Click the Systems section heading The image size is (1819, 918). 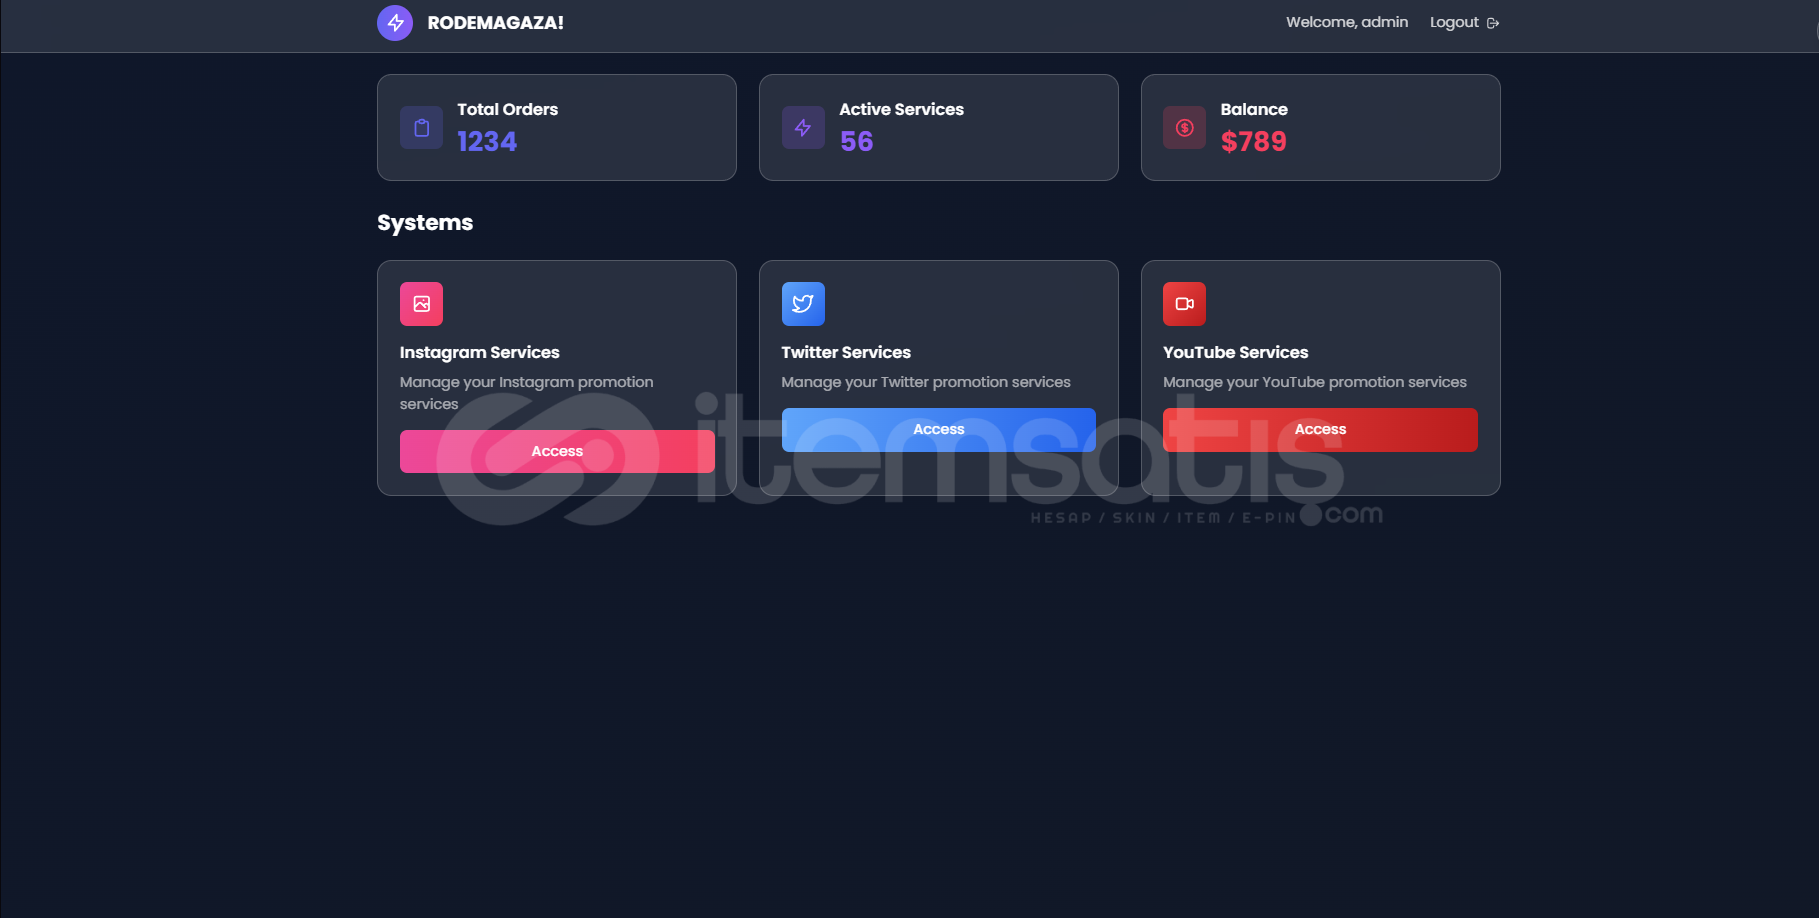tap(425, 223)
